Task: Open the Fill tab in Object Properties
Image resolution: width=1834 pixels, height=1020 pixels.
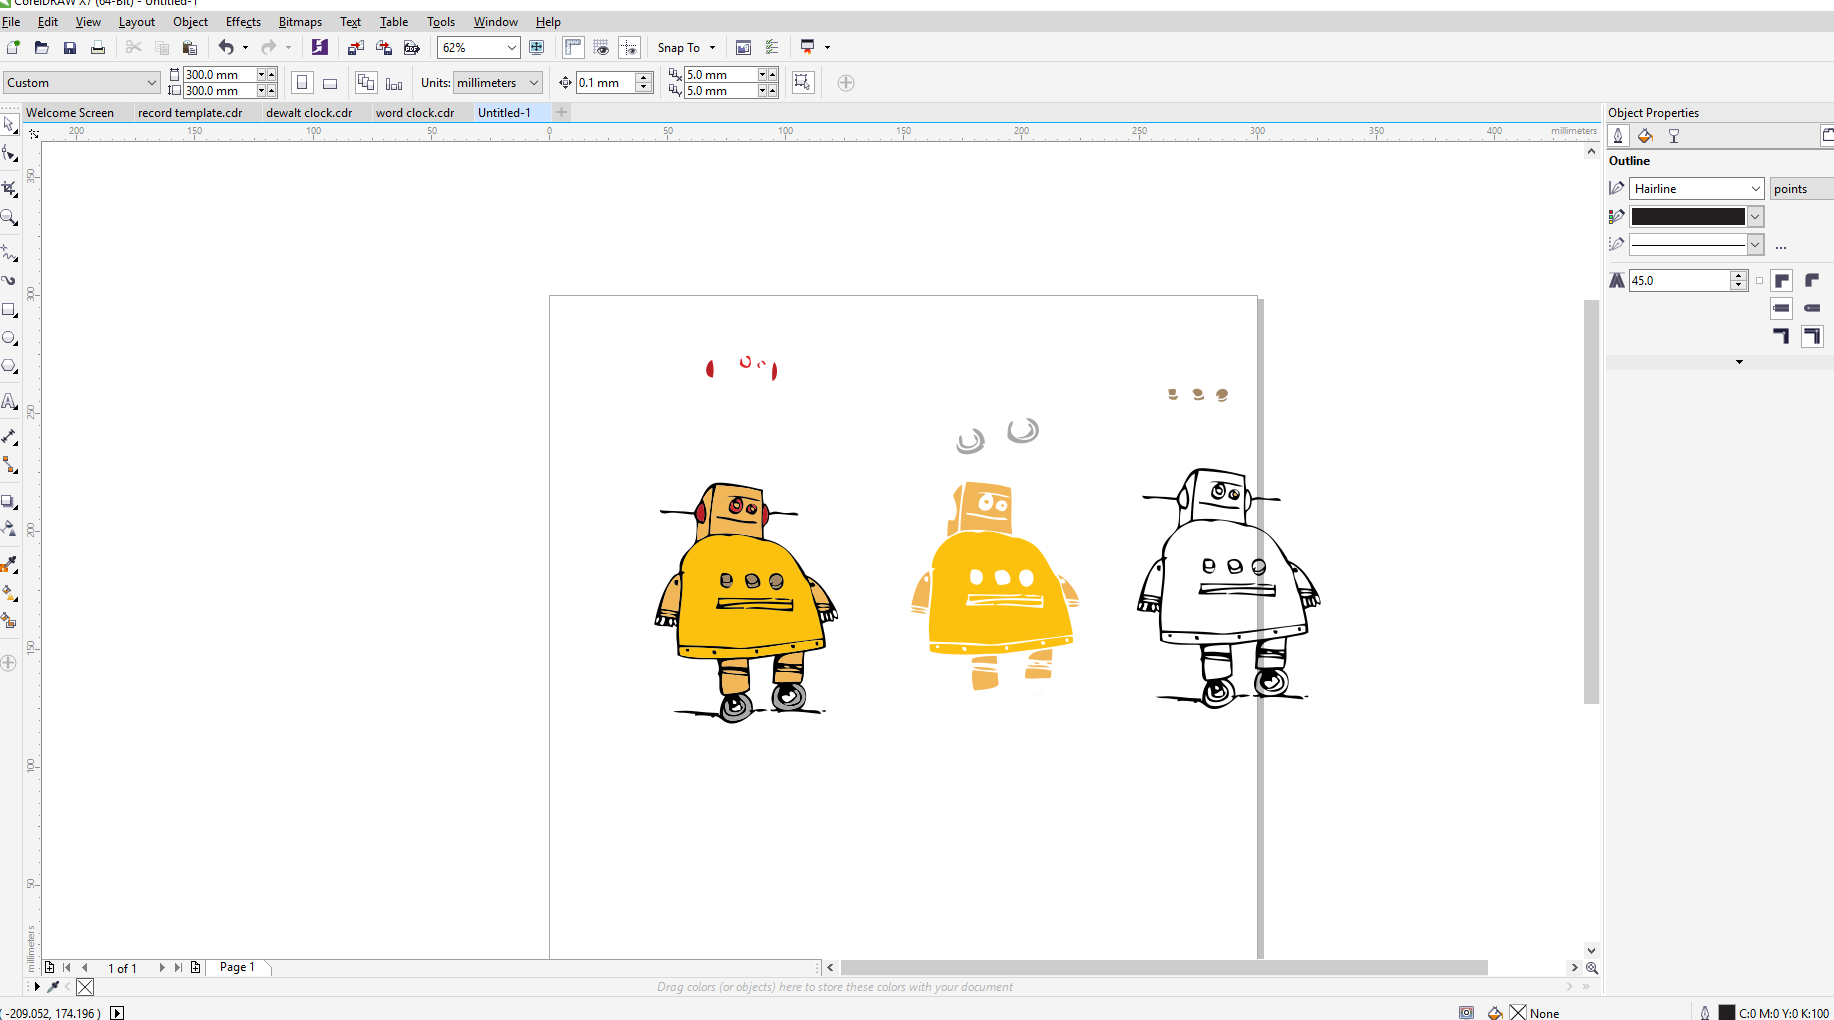Action: [1645, 136]
